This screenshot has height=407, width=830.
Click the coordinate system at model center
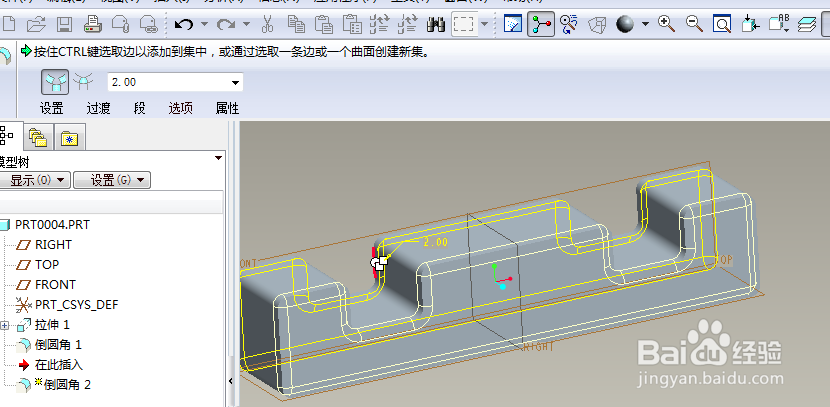[501, 277]
